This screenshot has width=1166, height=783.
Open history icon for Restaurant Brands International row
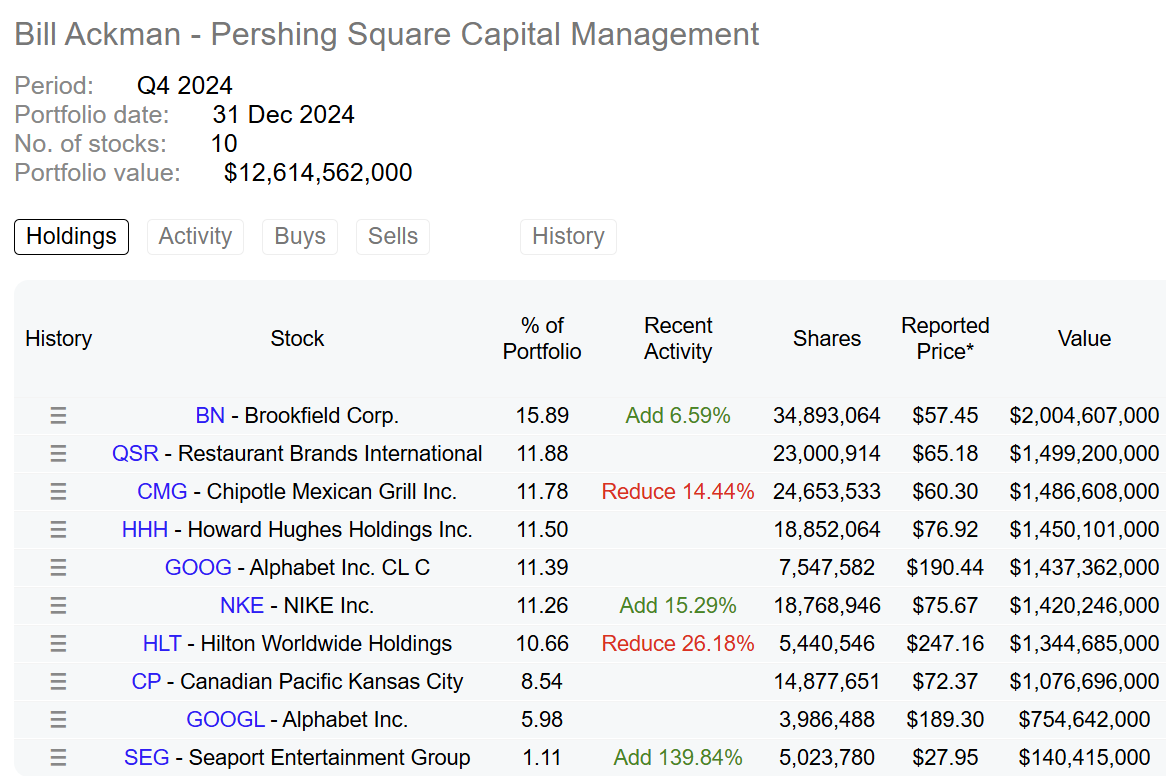point(58,453)
